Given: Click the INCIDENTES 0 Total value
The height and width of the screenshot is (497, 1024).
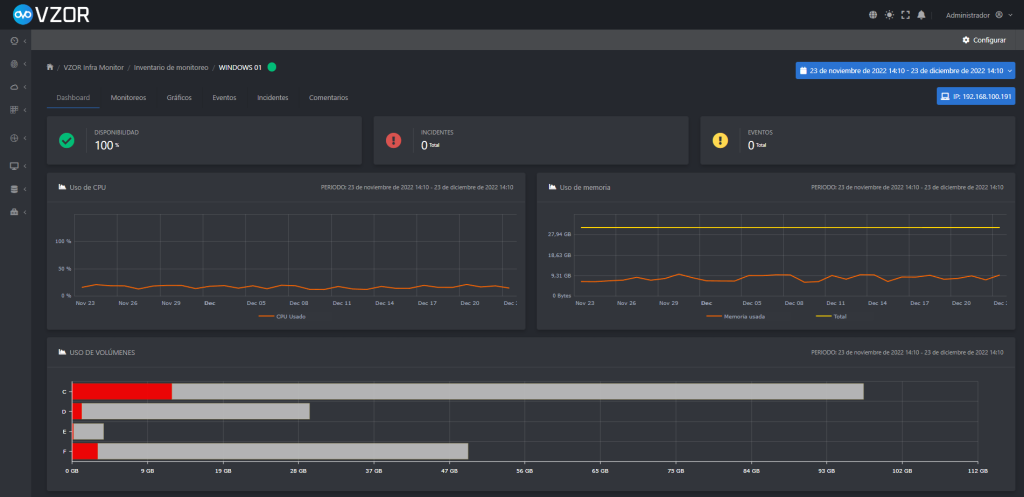Looking at the screenshot, I should tap(430, 145).
